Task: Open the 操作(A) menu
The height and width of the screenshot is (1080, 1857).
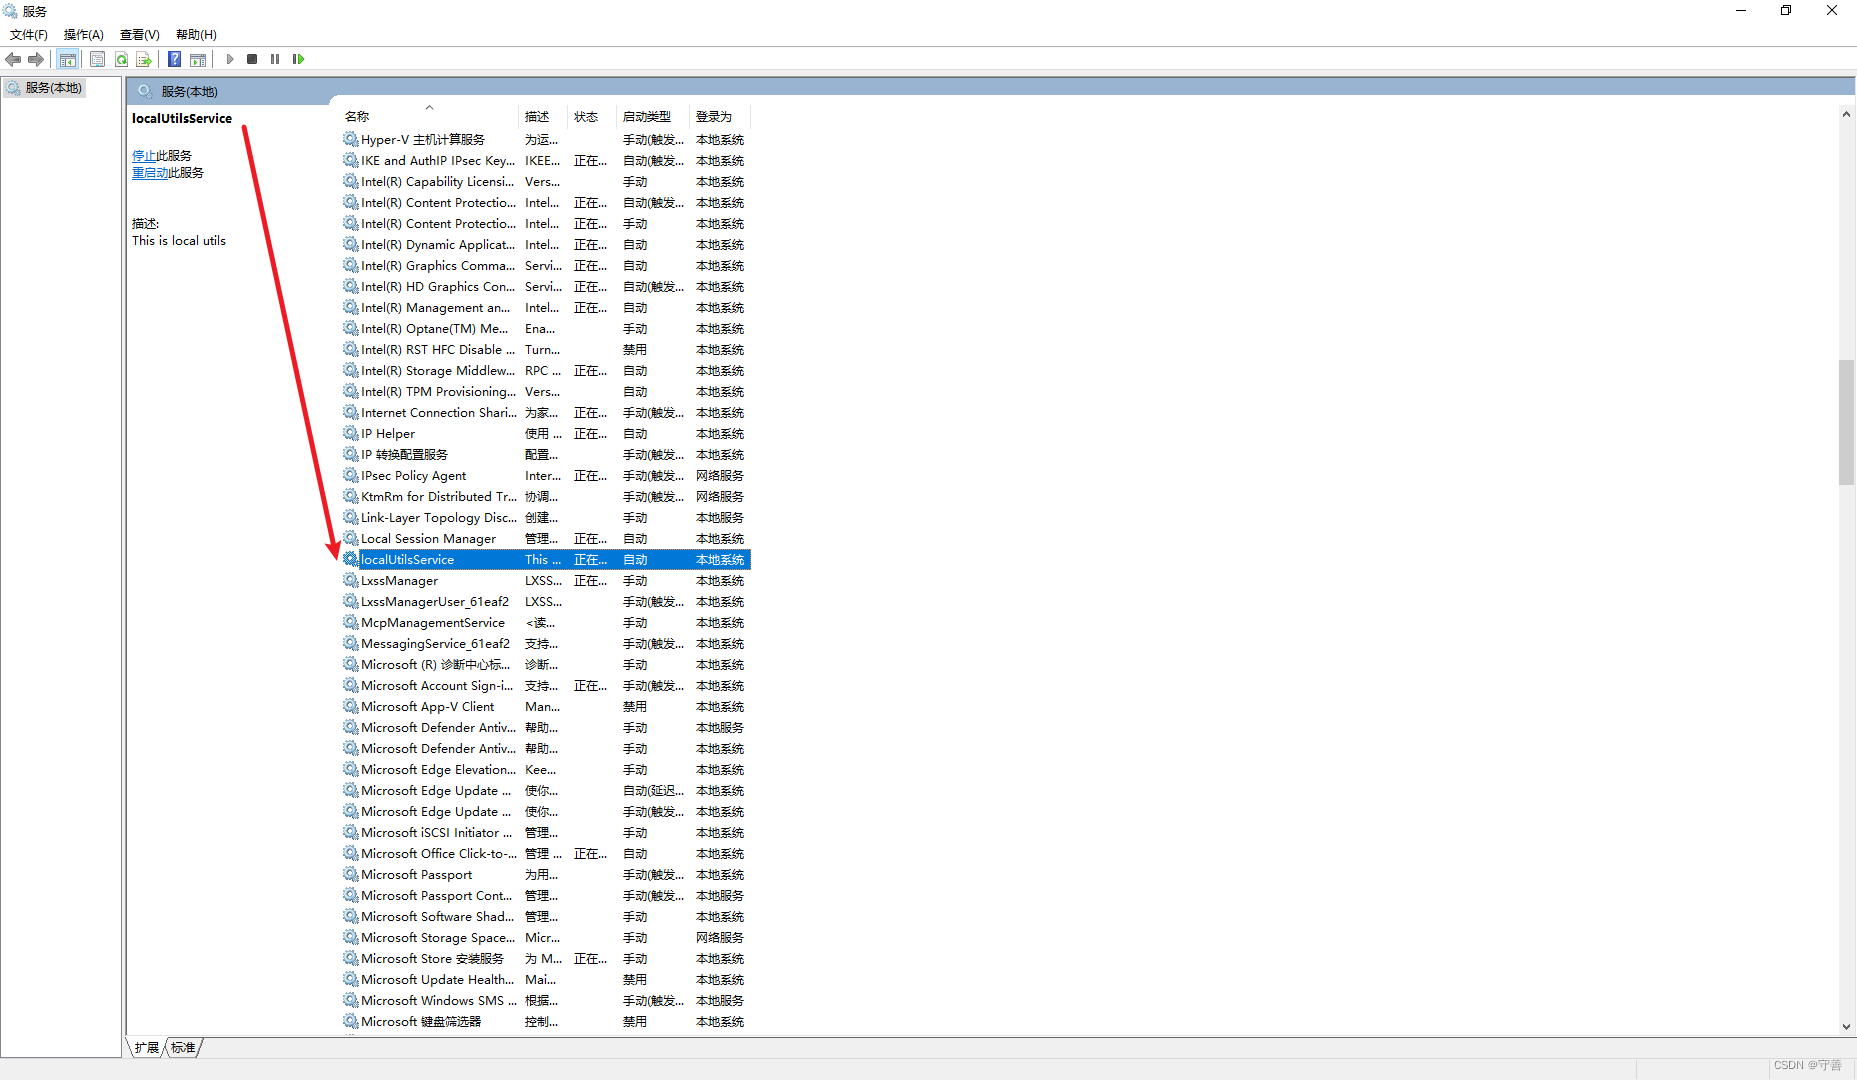Action: [84, 35]
